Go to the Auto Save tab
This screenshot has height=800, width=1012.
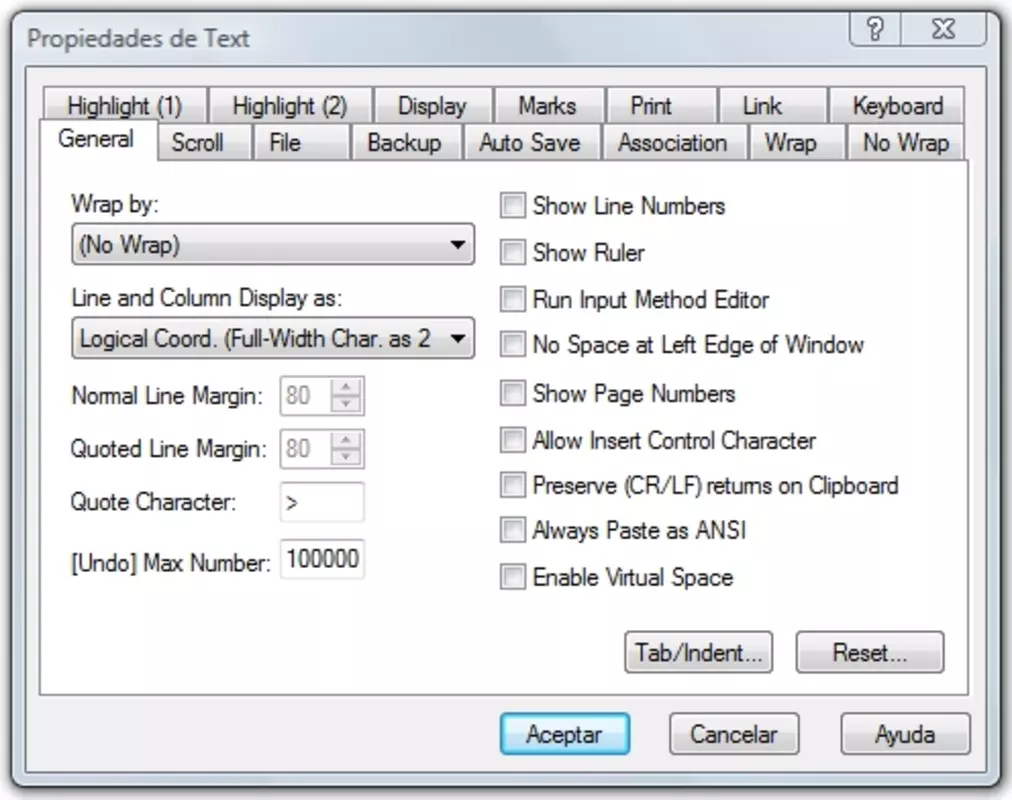point(530,143)
